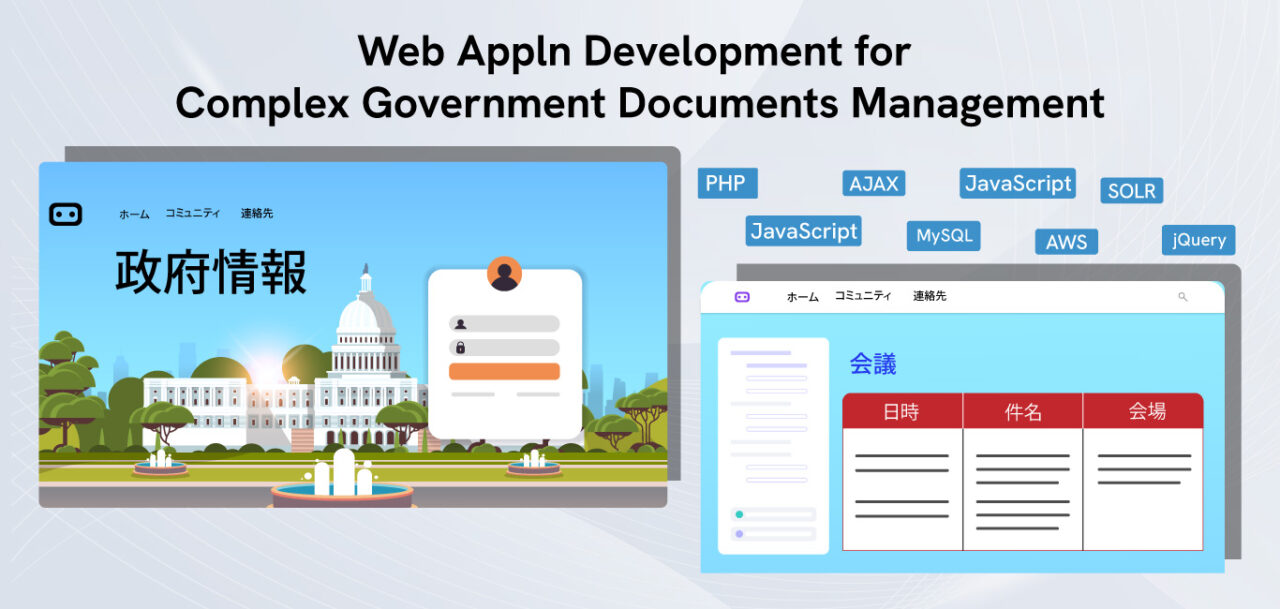Click the AWS technology badge
Image resolution: width=1280 pixels, height=609 pixels.
[1066, 241]
